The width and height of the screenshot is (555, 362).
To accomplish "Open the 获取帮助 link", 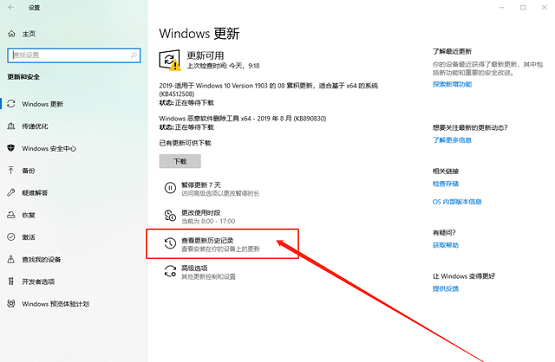I will [446, 245].
